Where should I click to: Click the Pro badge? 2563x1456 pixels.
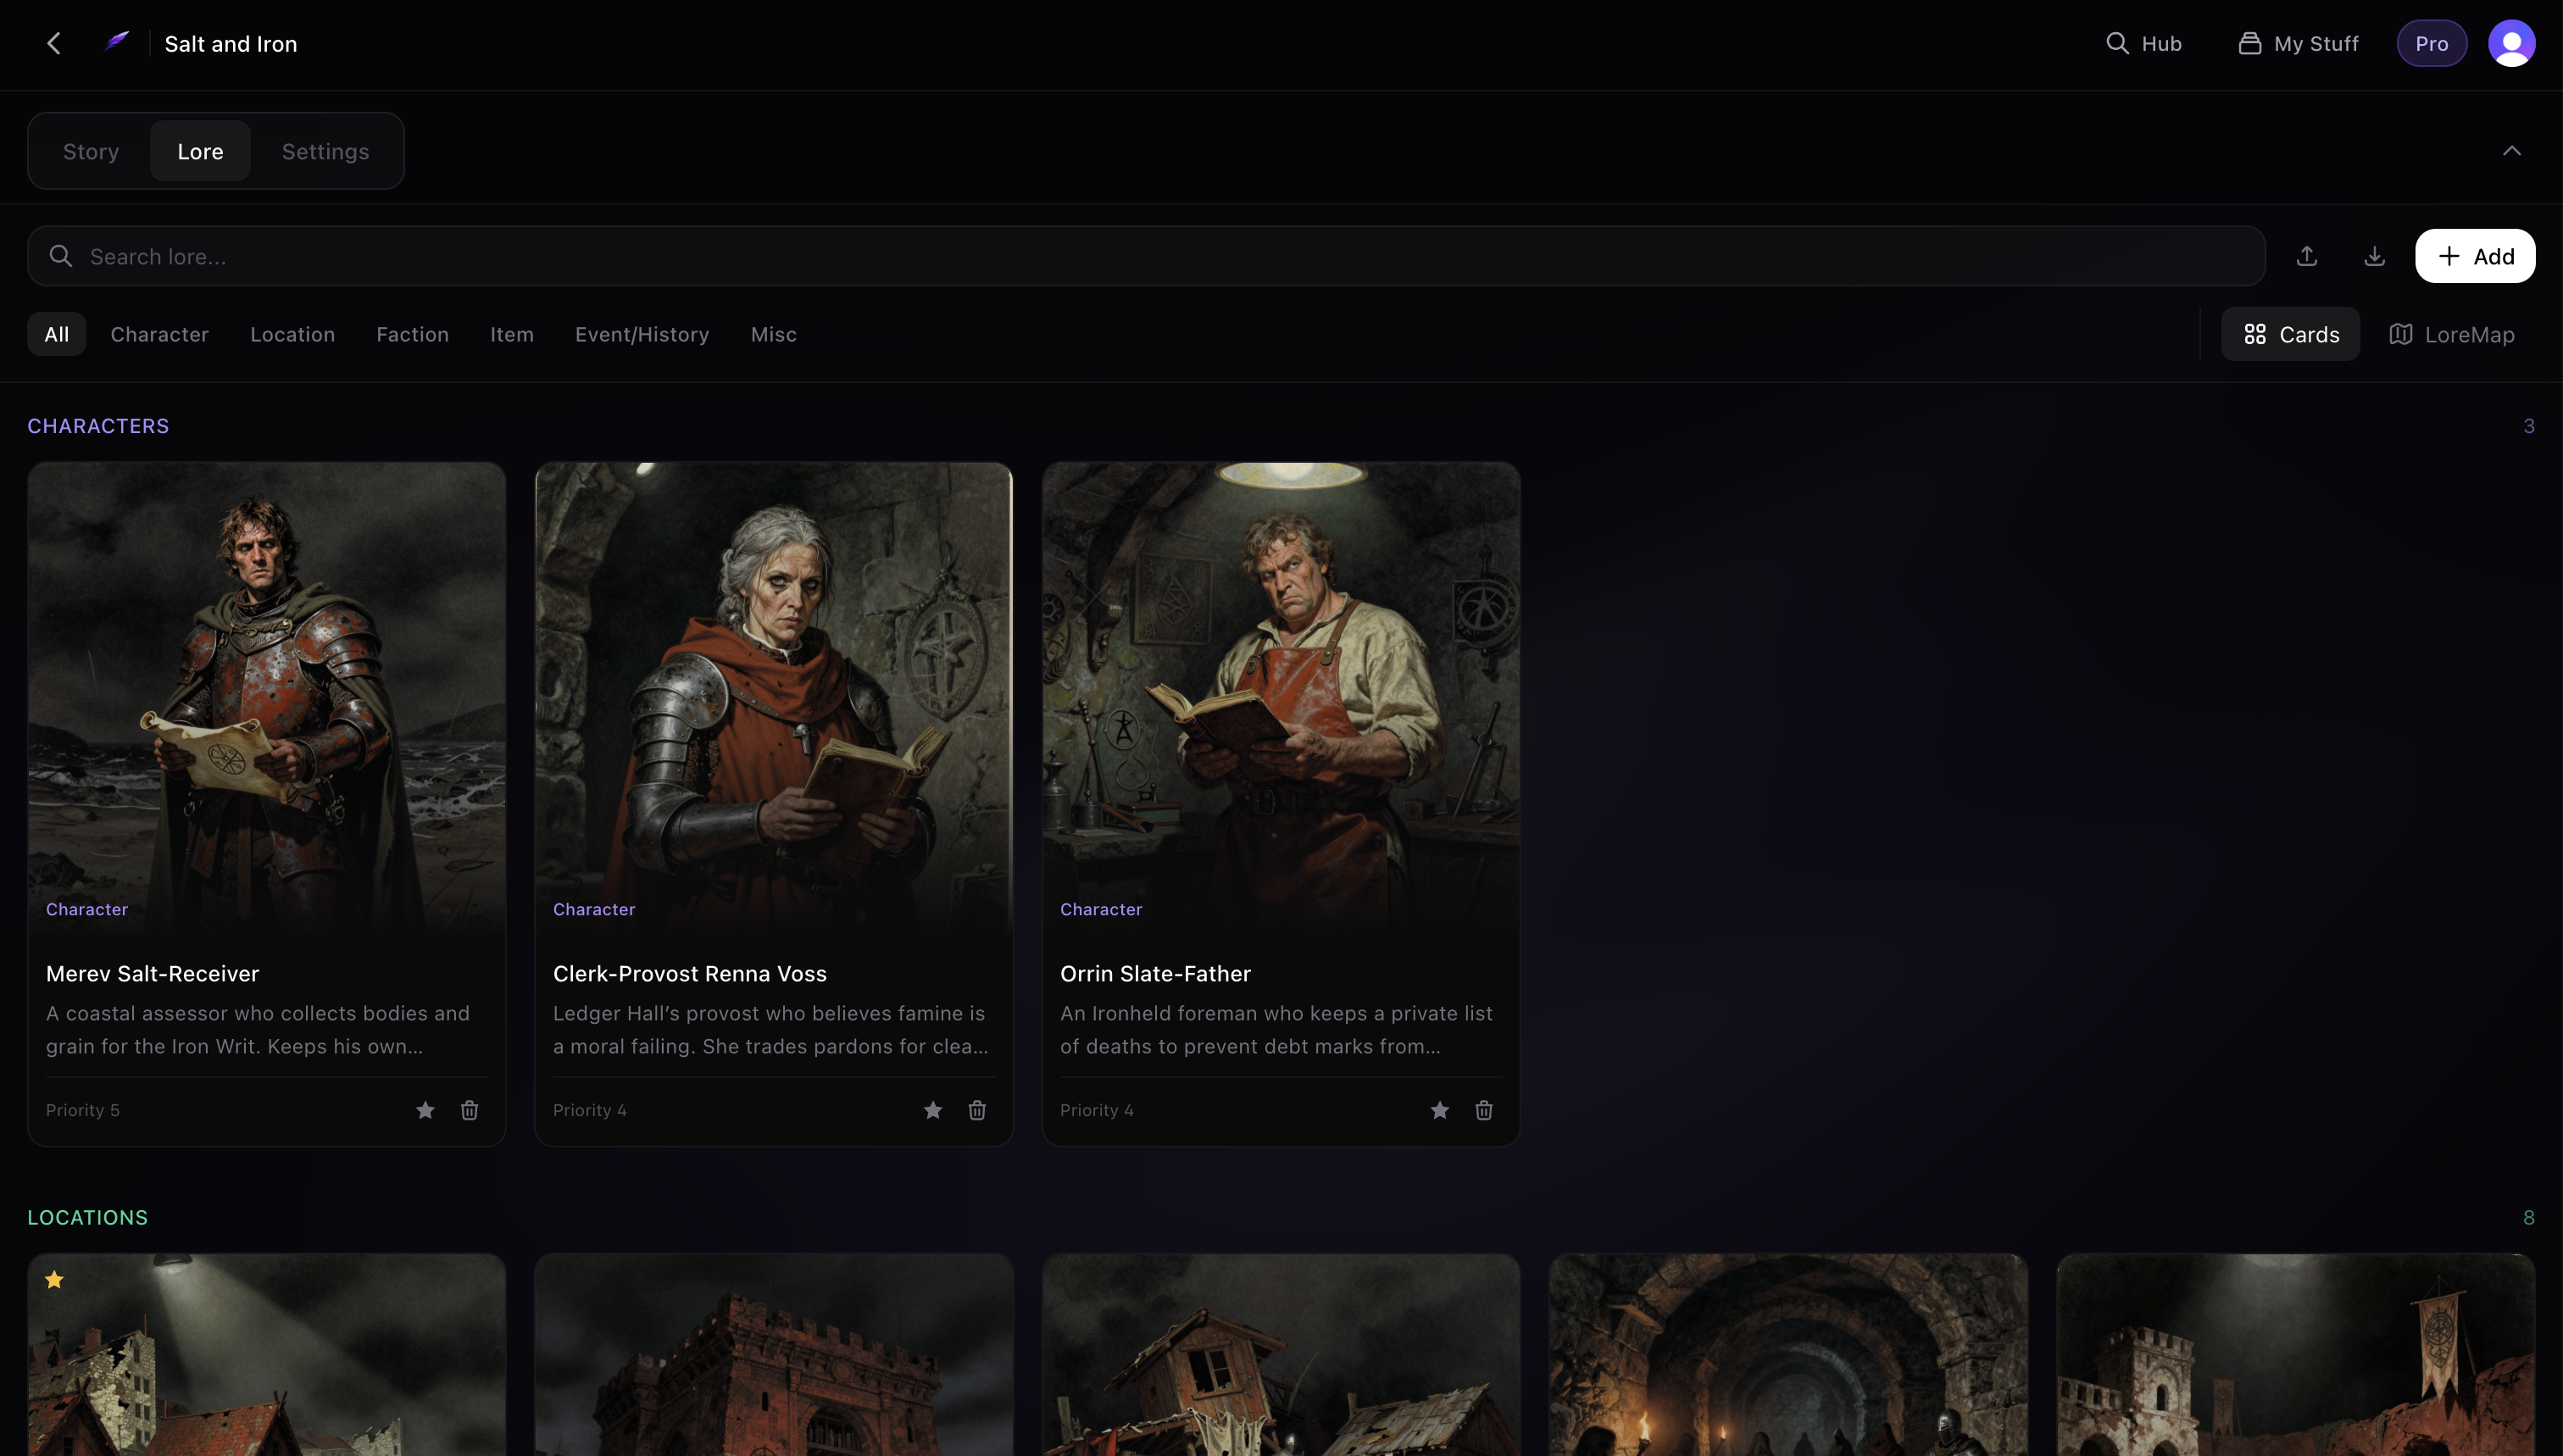2431,43
